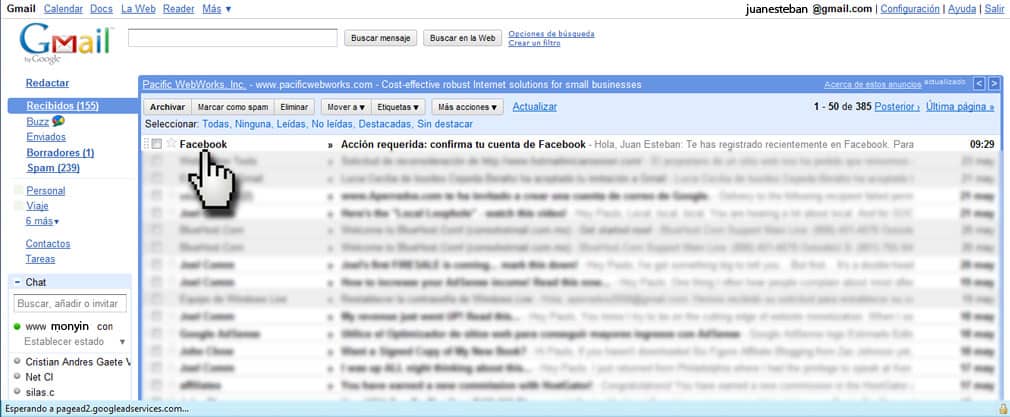Click the security lock icon in status bar
Screen dimensions: 1010x417
pyautogui.click(x=1003, y=409)
